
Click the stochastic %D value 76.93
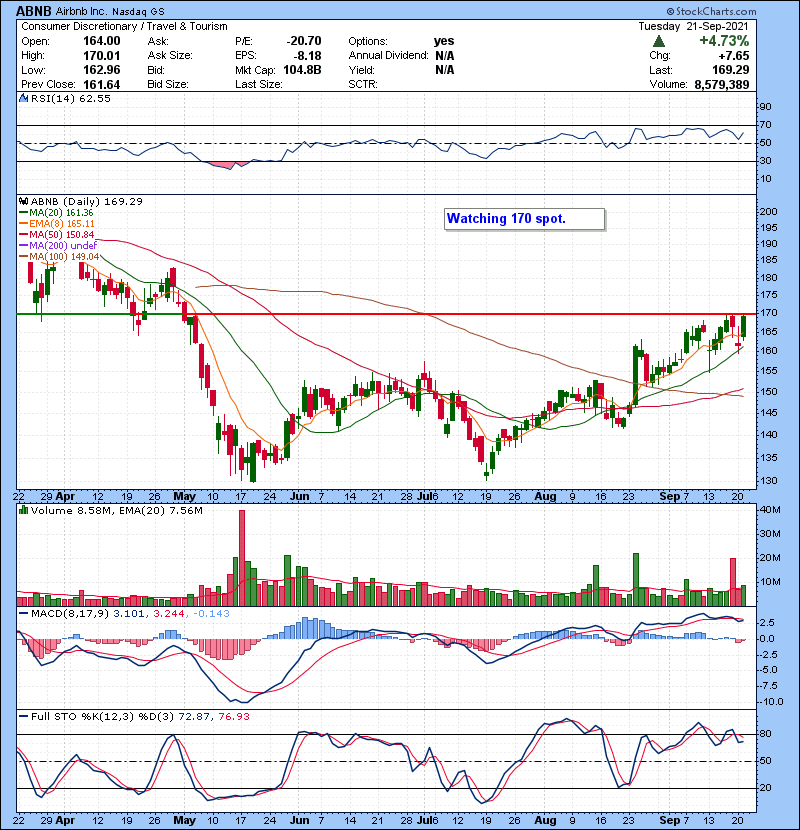pos(233,717)
